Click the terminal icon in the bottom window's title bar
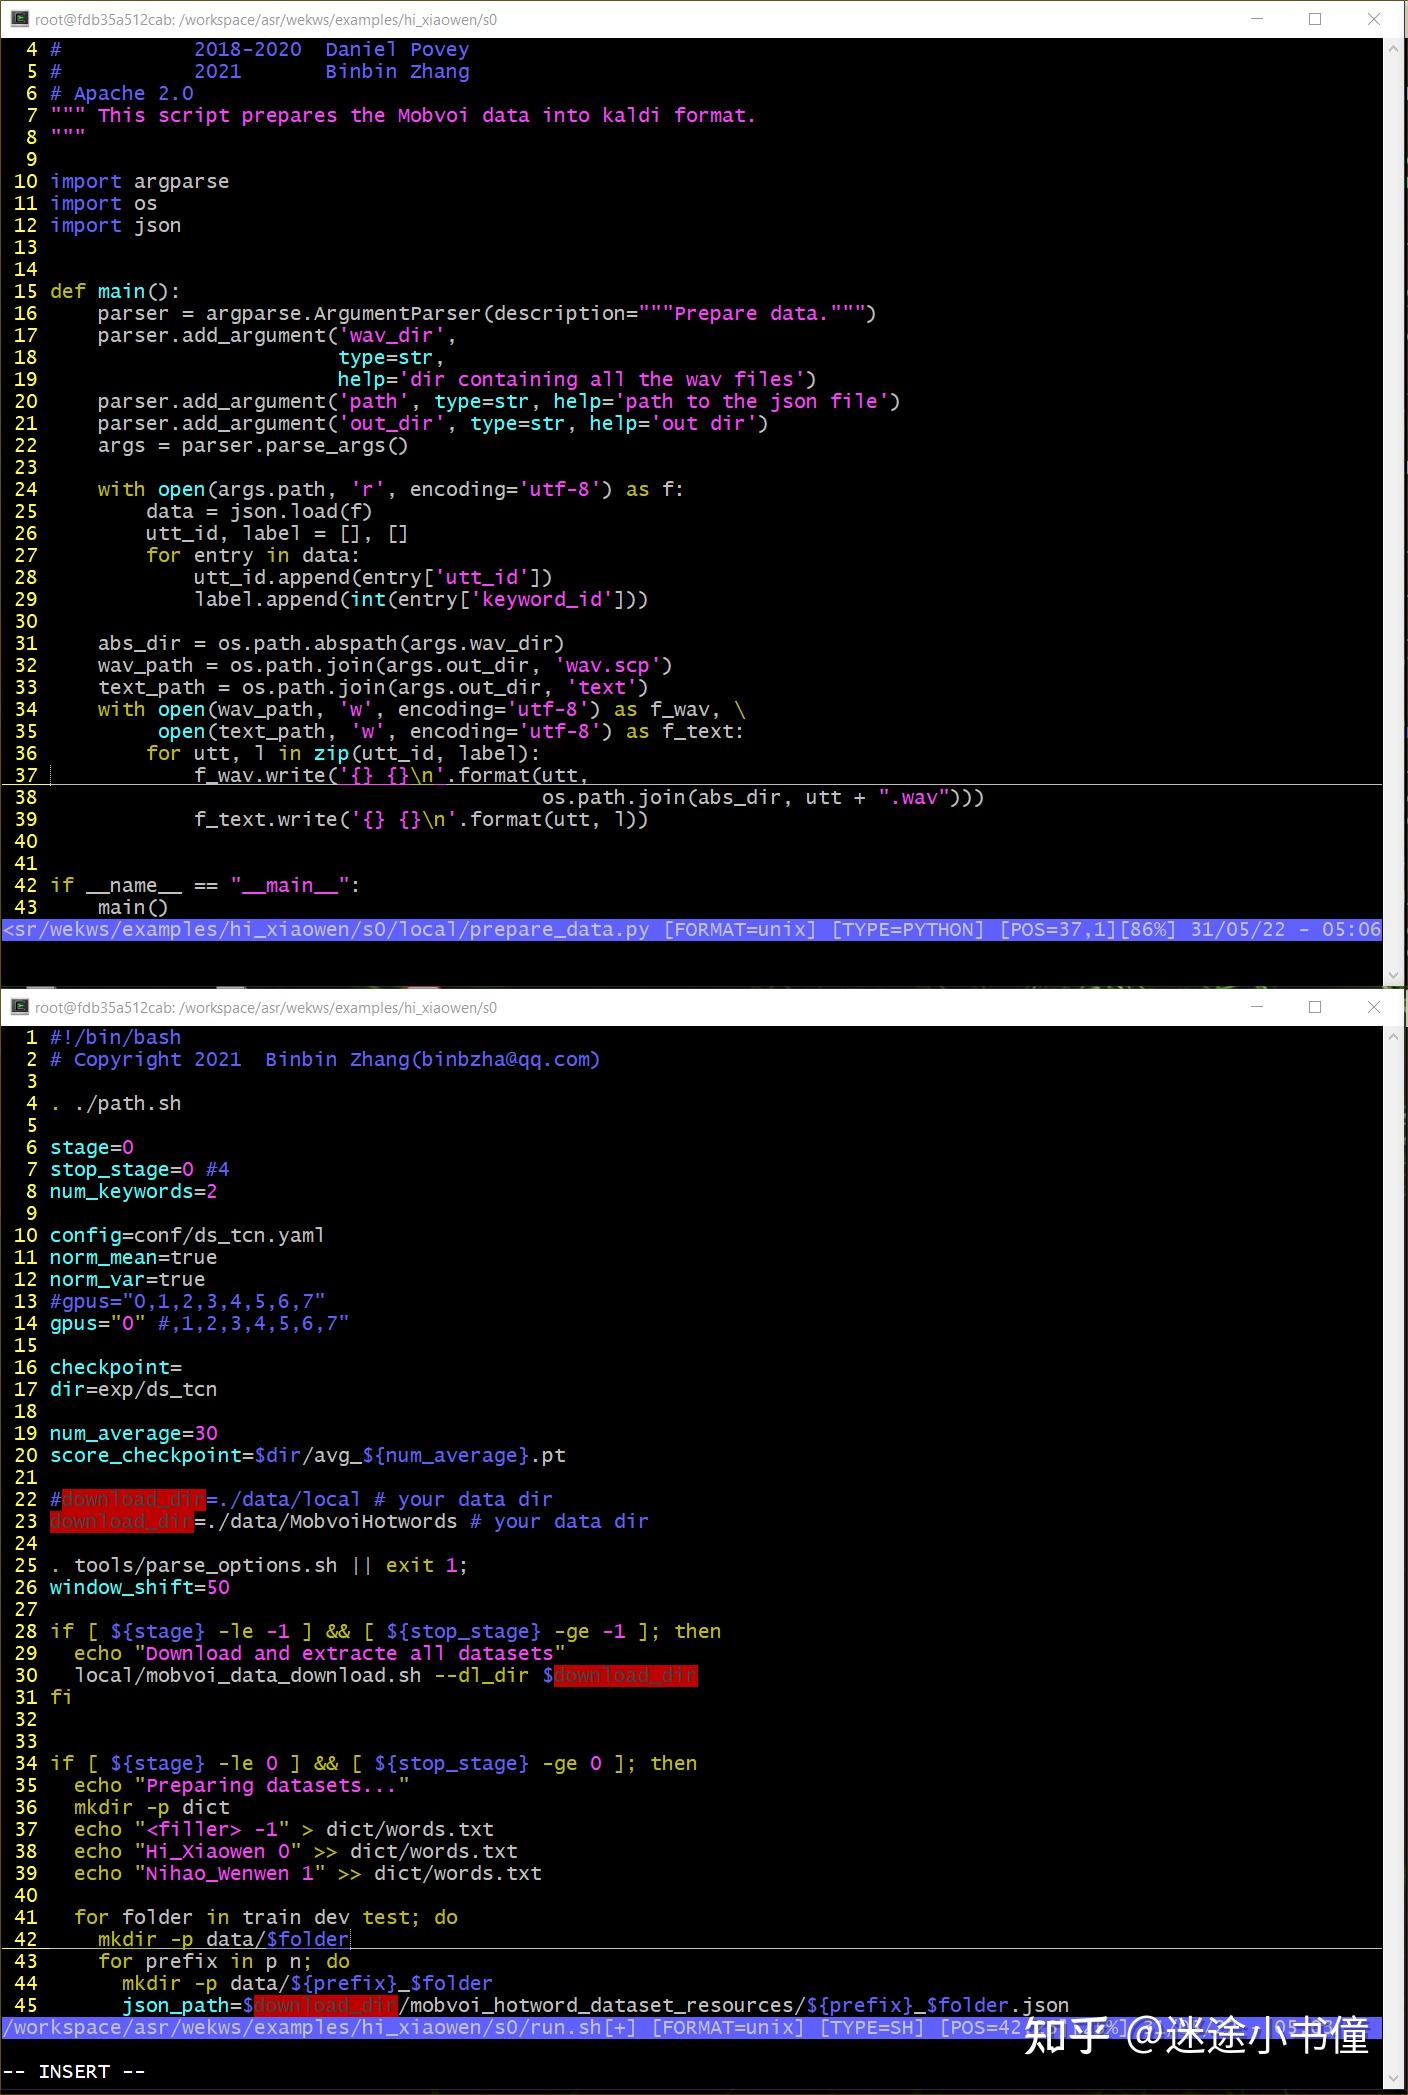The width and height of the screenshot is (1408, 2095). pos(19,1007)
